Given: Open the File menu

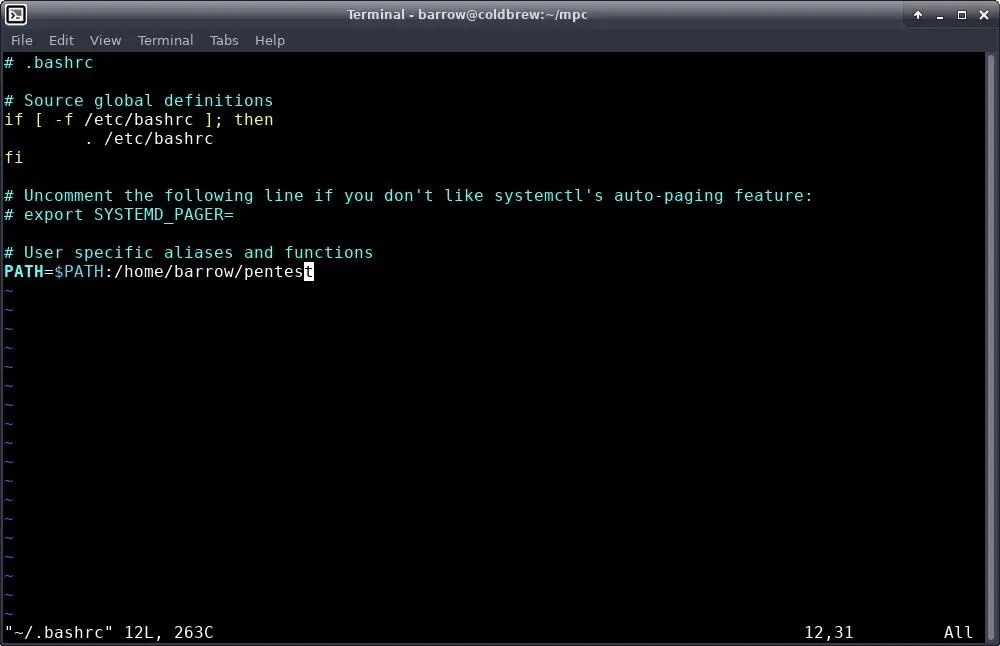Looking at the screenshot, I should [22, 40].
